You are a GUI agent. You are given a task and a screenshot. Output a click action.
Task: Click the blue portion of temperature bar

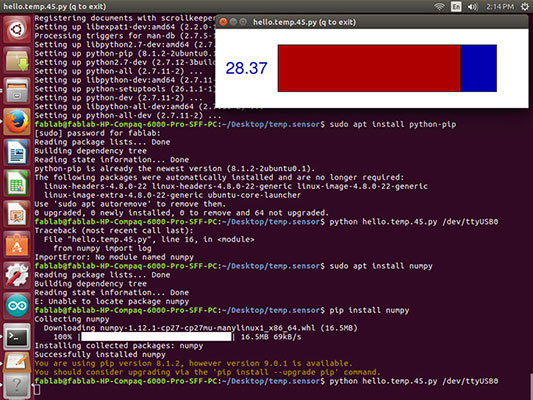click(x=478, y=68)
